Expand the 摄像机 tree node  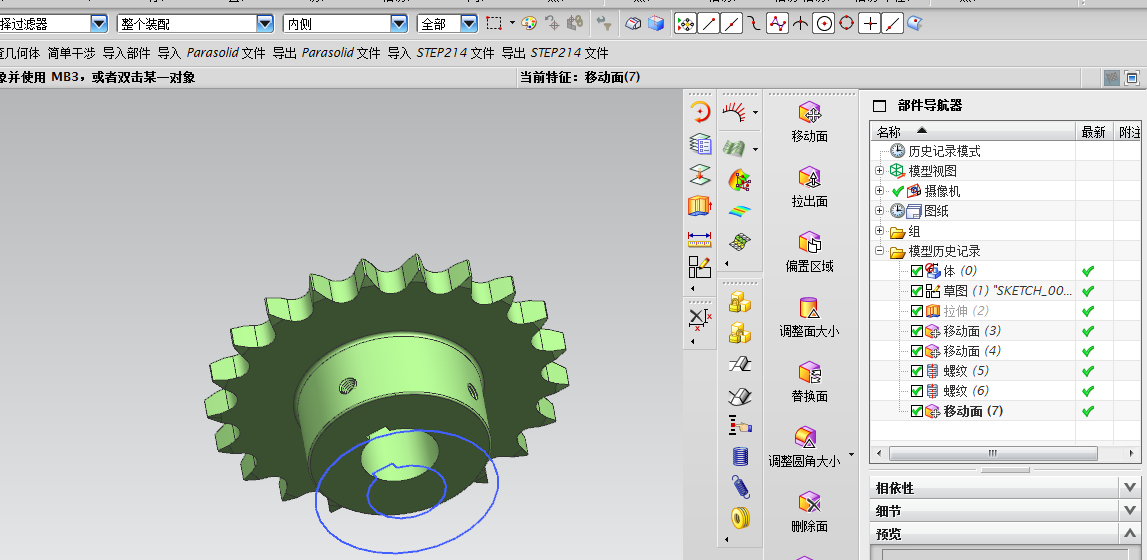point(880,191)
